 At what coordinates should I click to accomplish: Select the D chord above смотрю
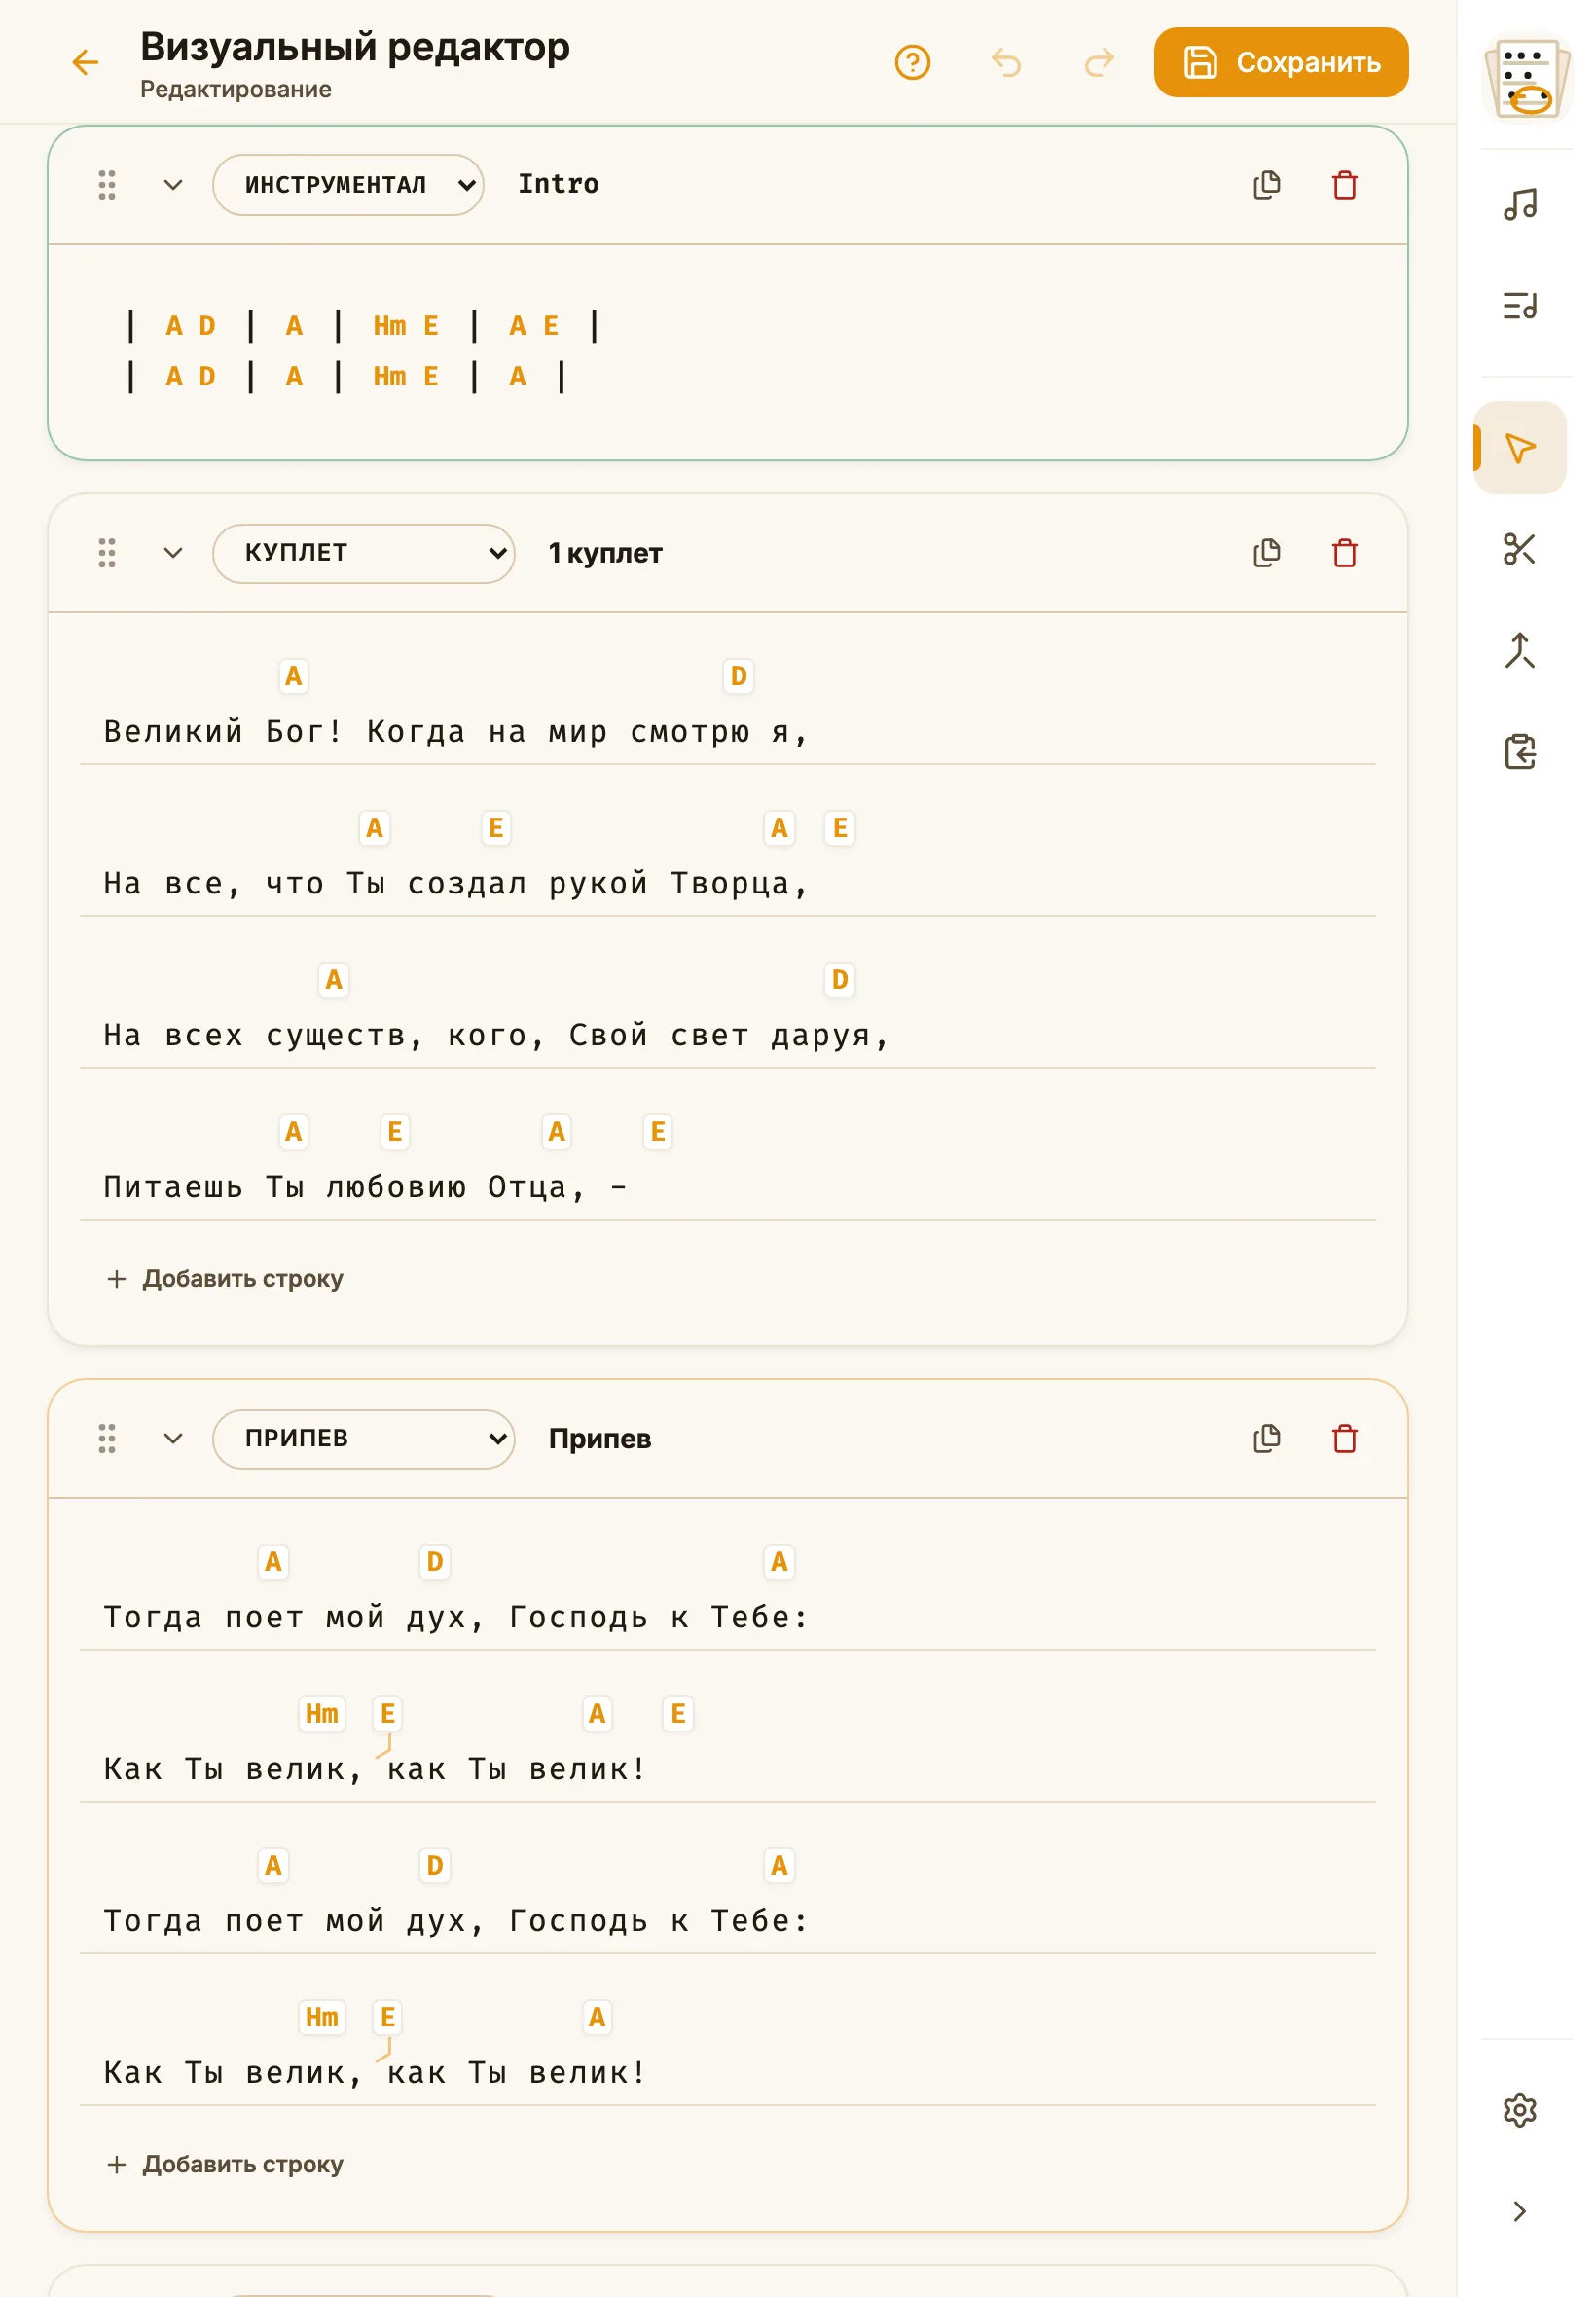(738, 676)
